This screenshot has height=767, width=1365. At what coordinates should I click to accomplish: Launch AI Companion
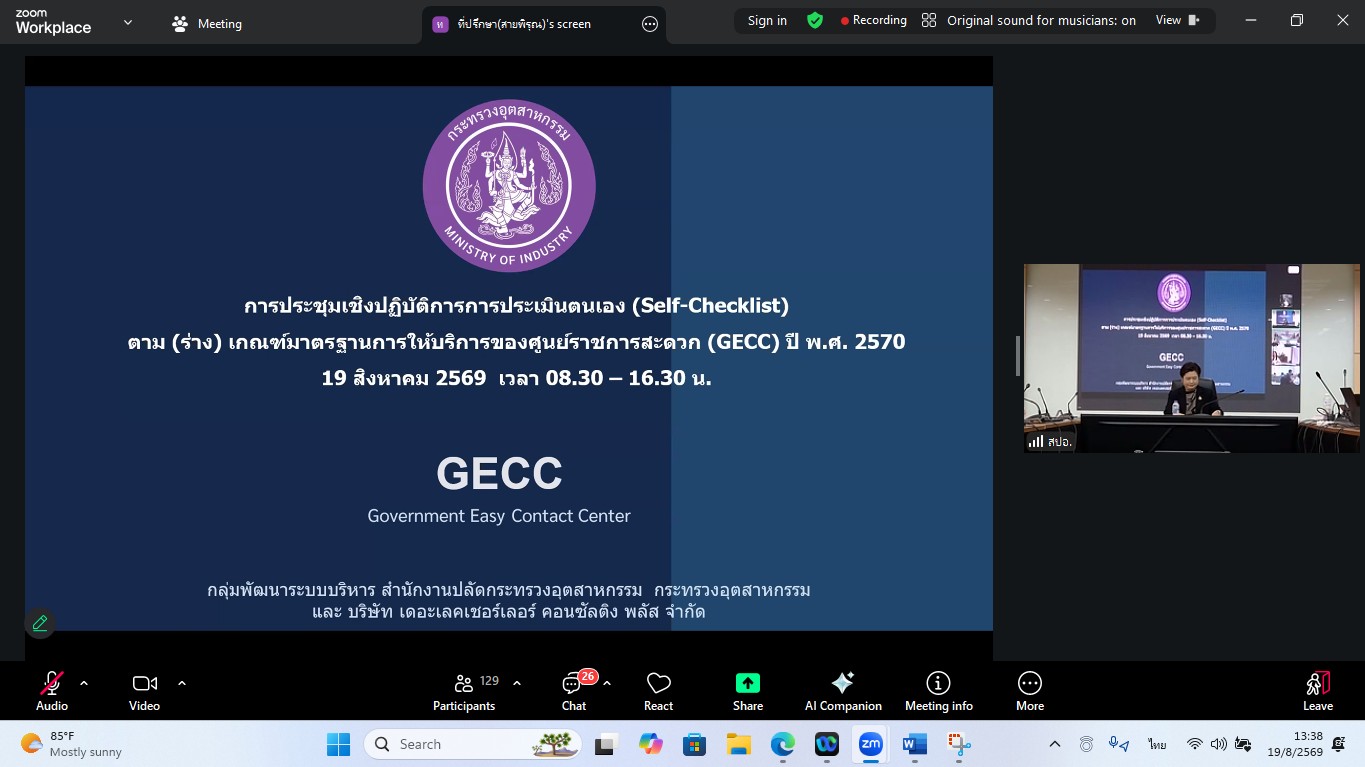coord(843,691)
